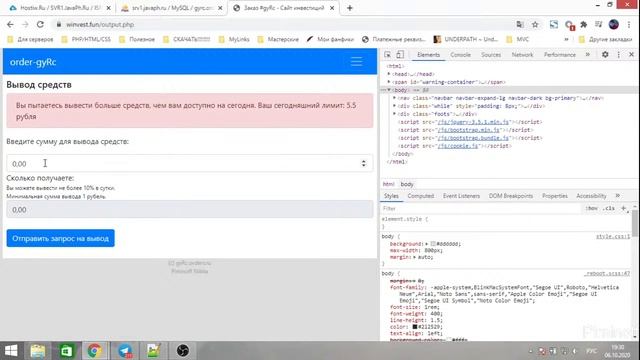Open Chrome three-dot menu

629,24
